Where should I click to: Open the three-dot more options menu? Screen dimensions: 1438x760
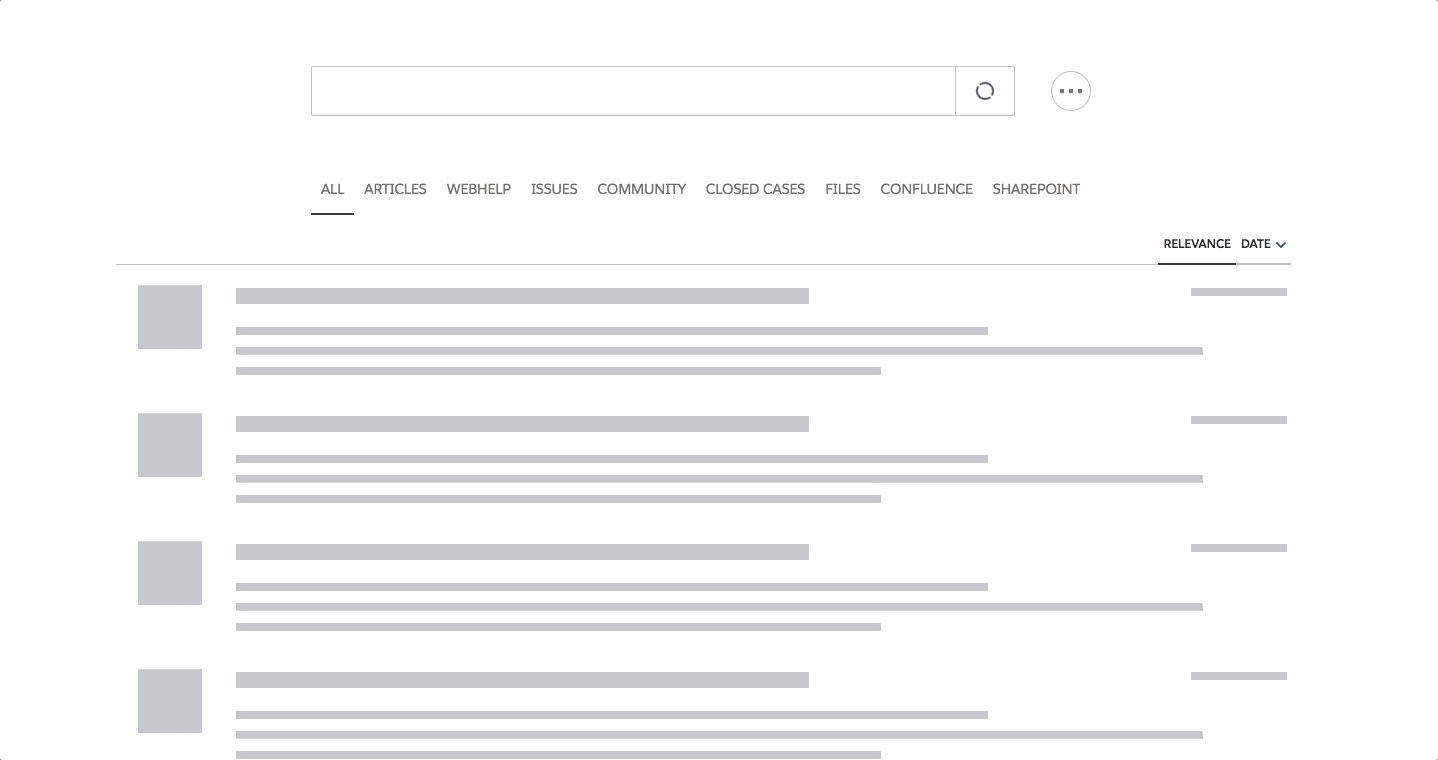(x=1071, y=91)
